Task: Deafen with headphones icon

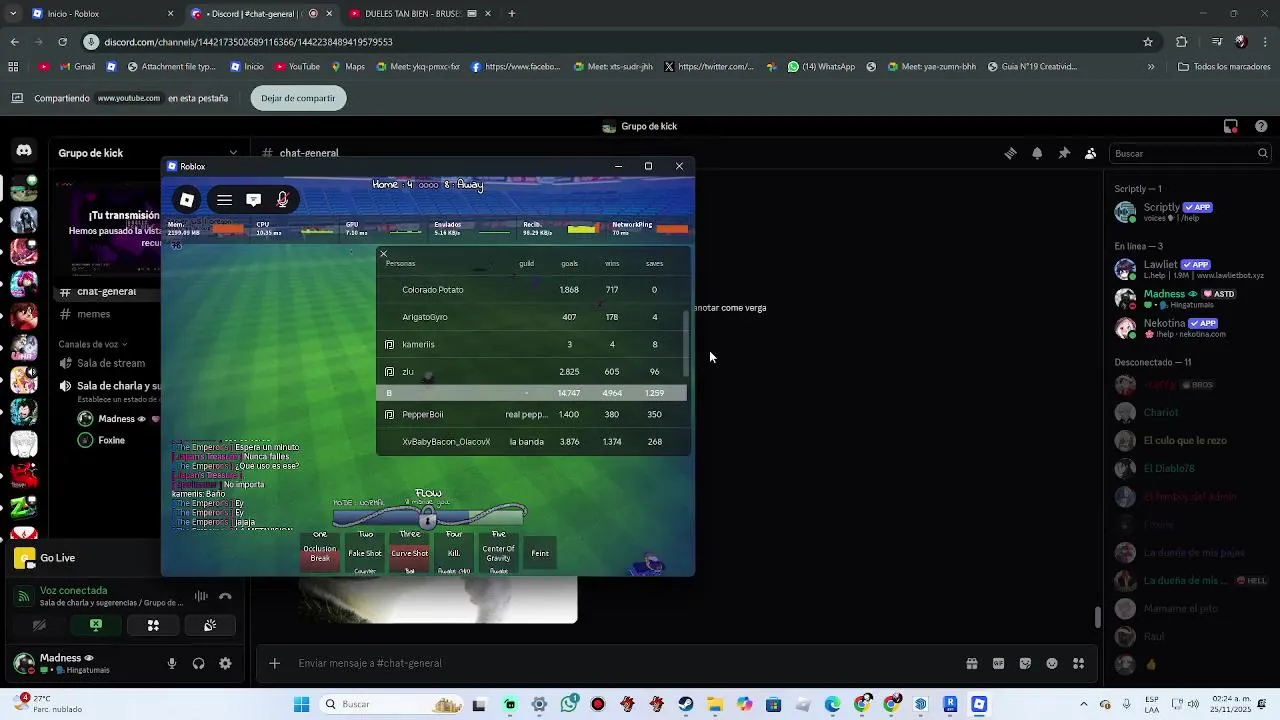Action: pyautogui.click(x=198, y=663)
